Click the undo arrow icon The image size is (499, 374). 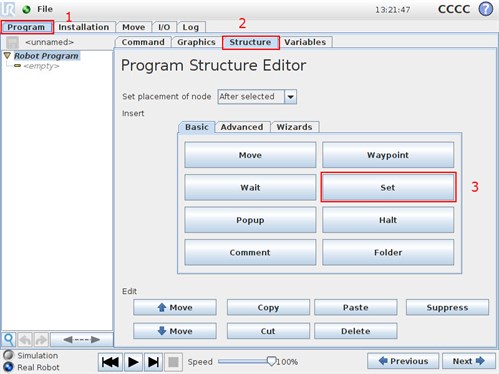[25, 340]
